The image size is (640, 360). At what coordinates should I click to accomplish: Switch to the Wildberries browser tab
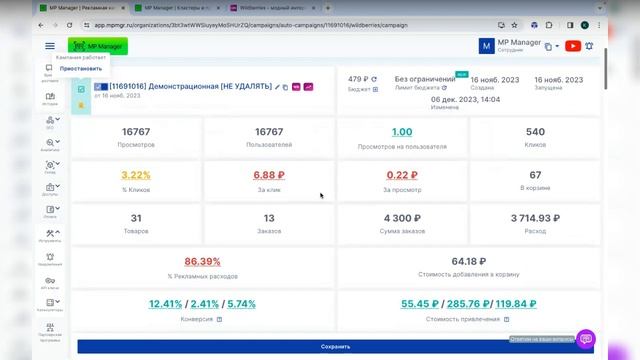[x=272, y=8]
